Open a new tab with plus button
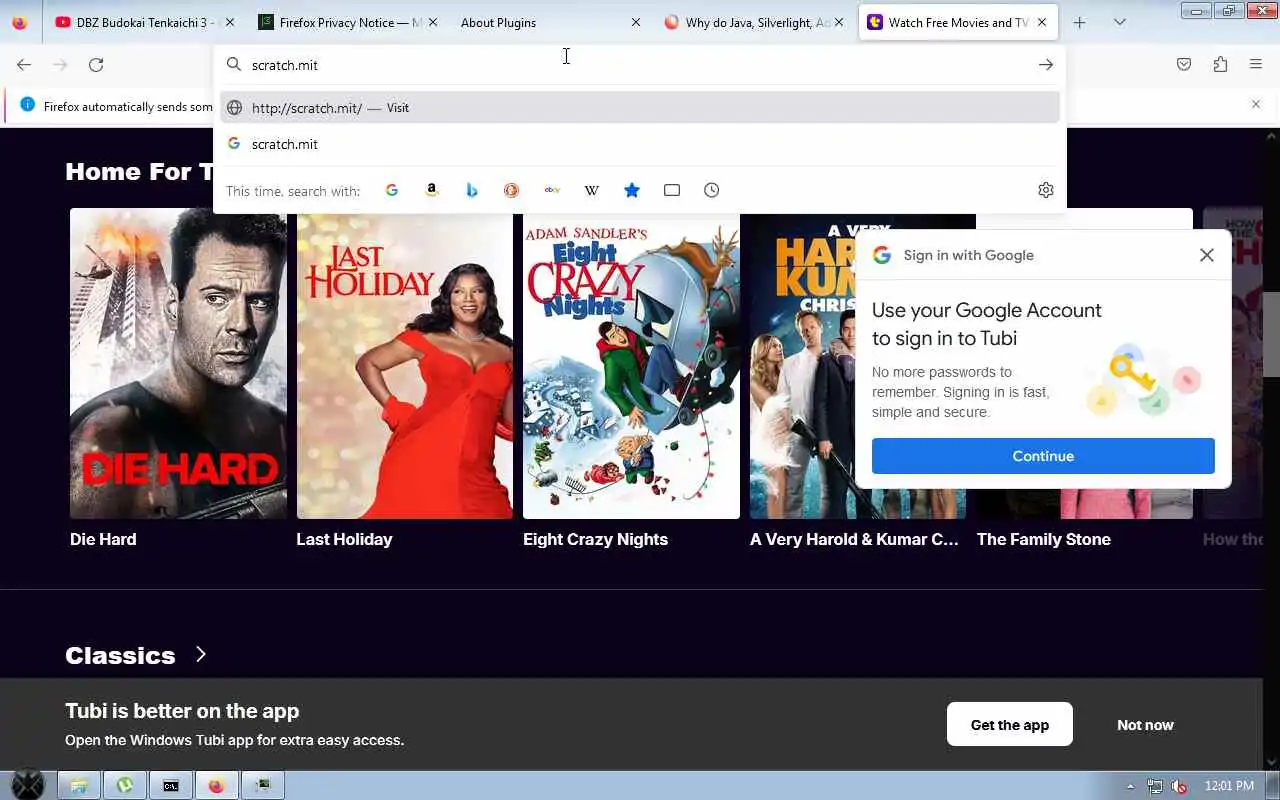Image resolution: width=1280 pixels, height=800 pixels. [1080, 22]
